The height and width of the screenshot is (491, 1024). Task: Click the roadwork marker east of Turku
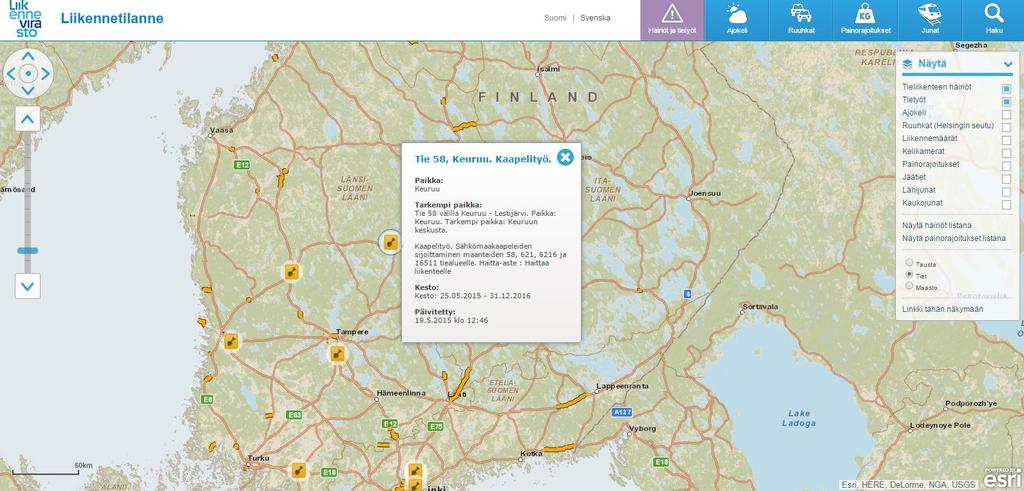click(x=298, y=469)
